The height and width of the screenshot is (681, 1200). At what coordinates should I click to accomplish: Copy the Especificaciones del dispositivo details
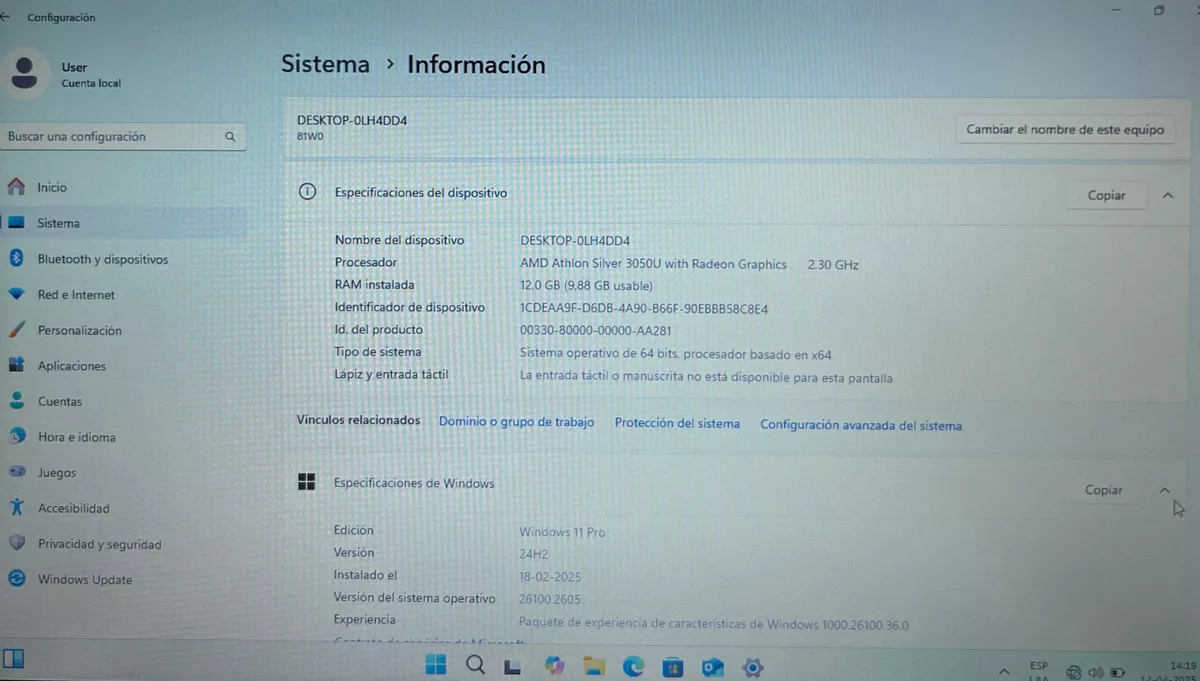pos(1106,195)
